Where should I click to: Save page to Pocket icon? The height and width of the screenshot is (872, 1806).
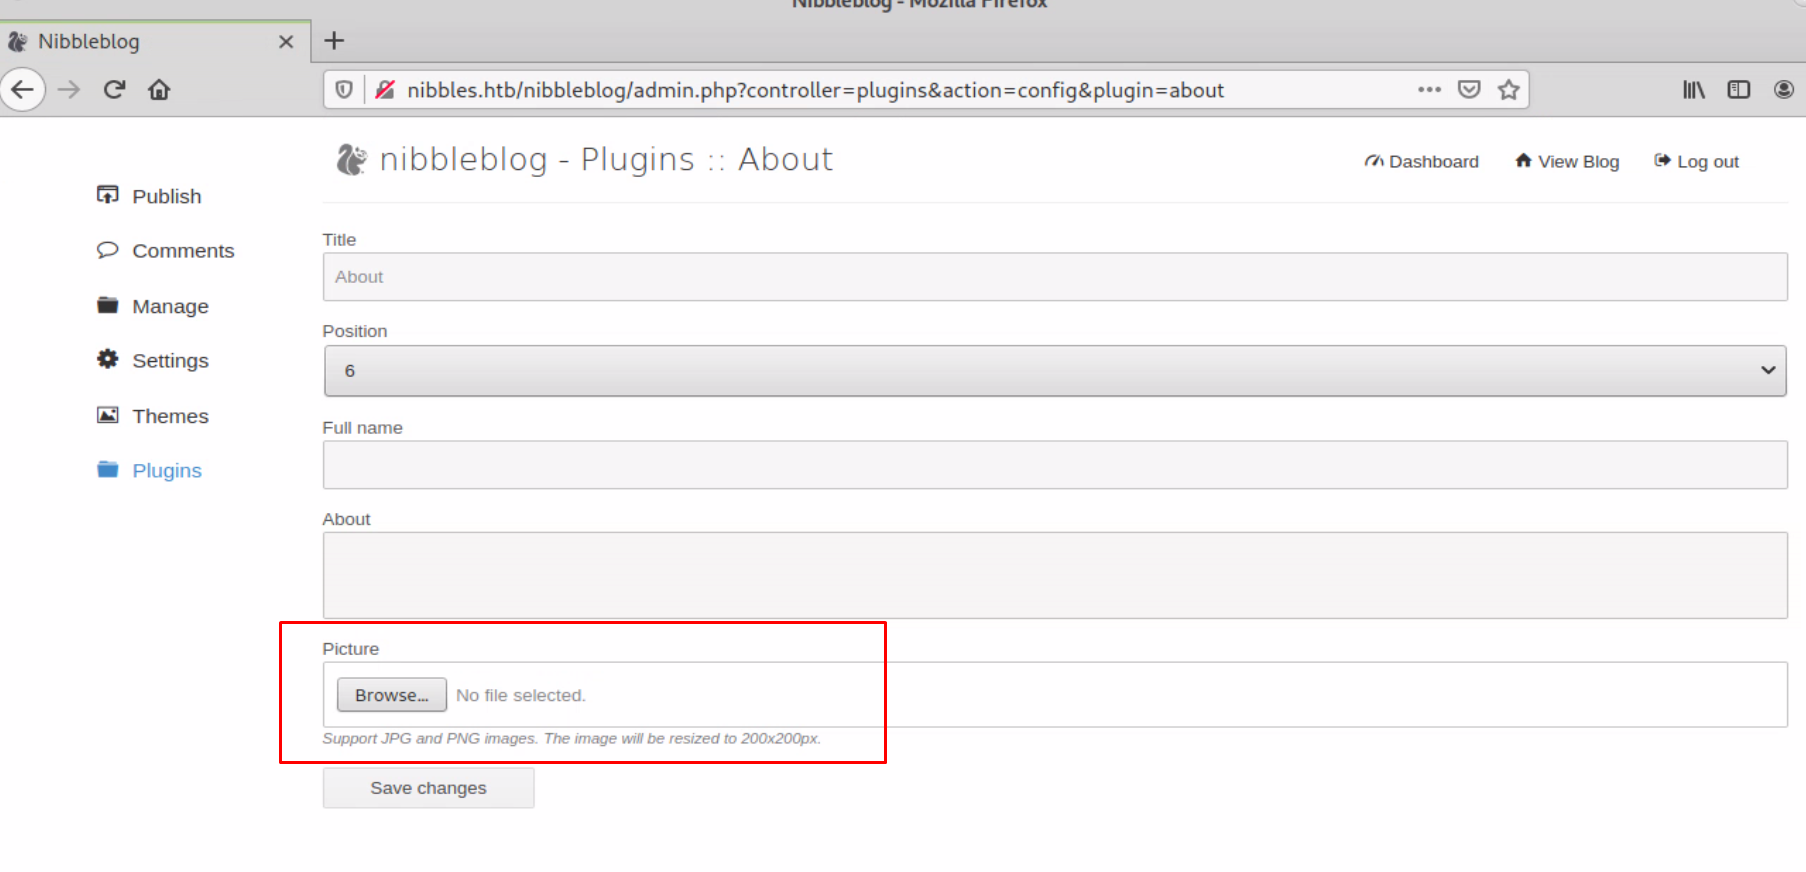pos(1468,90)
